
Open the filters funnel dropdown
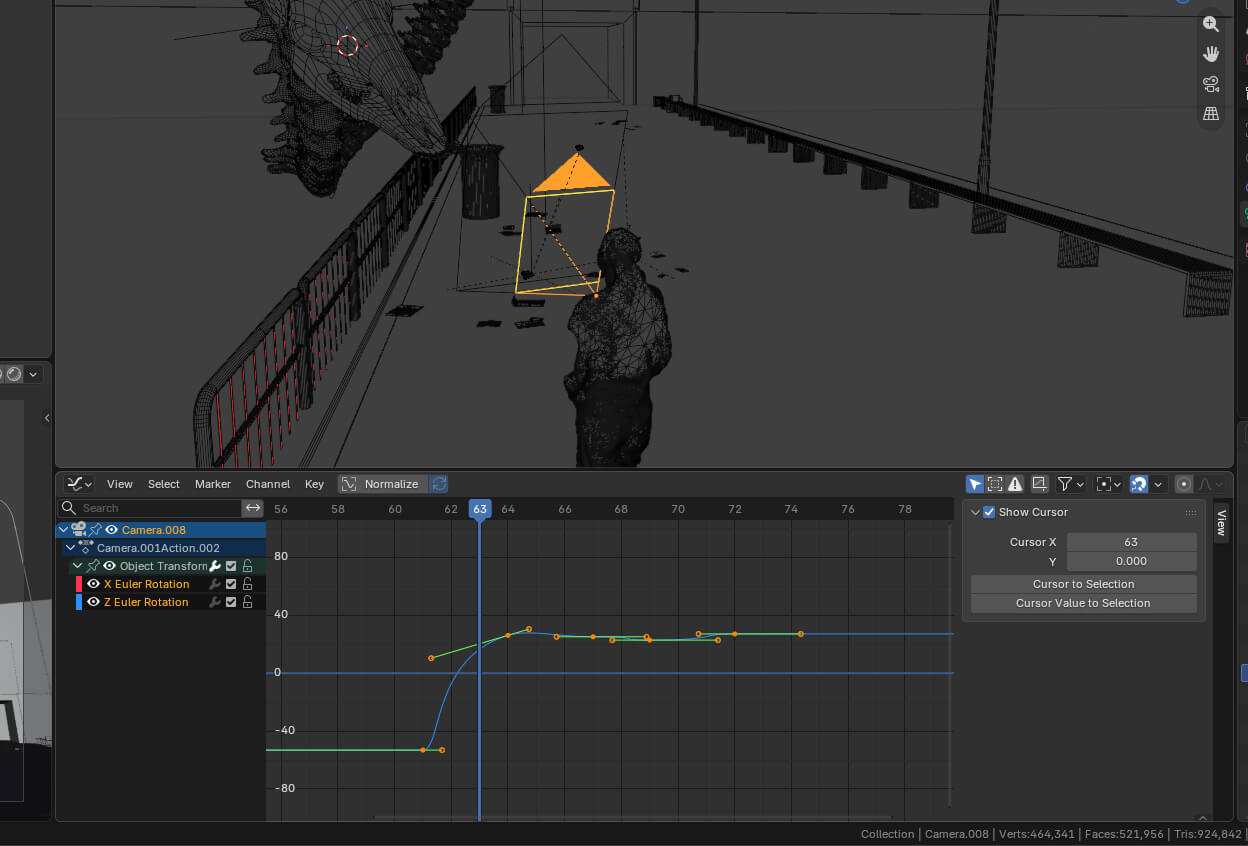pos(1071,484)
